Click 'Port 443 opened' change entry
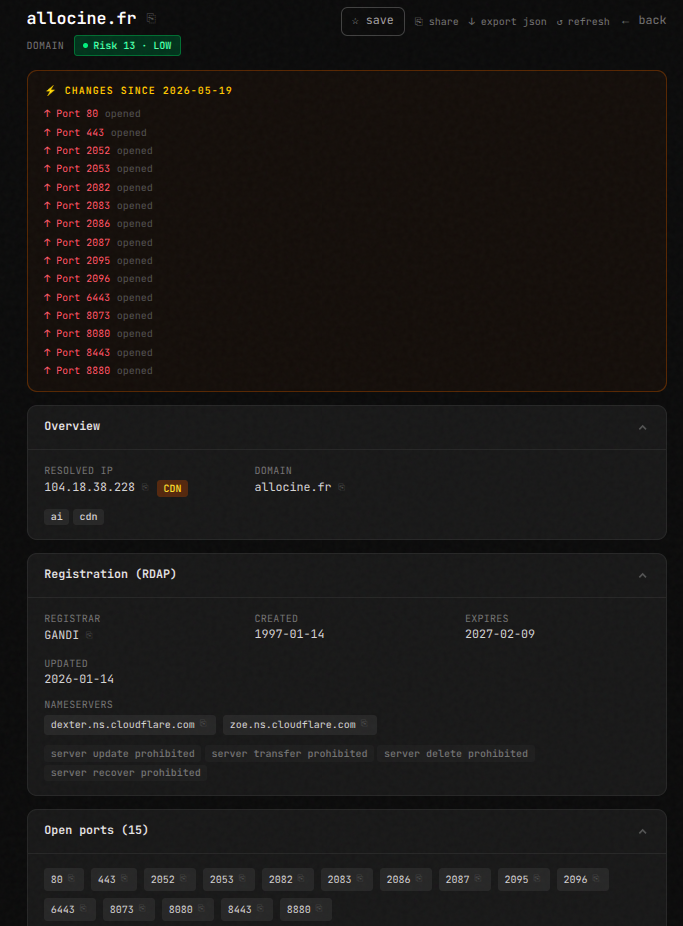This screenshot has height=926, width=683. (95, 132)
